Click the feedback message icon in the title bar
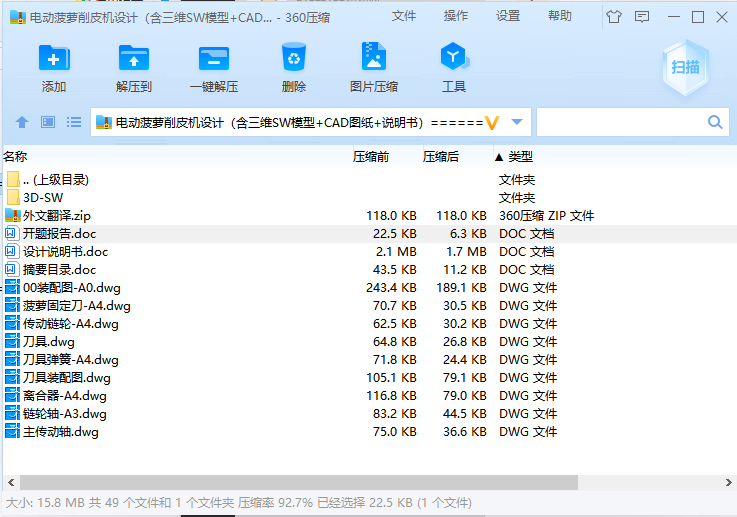The height and width of the screenshot is (517, 737). (642, 17)
